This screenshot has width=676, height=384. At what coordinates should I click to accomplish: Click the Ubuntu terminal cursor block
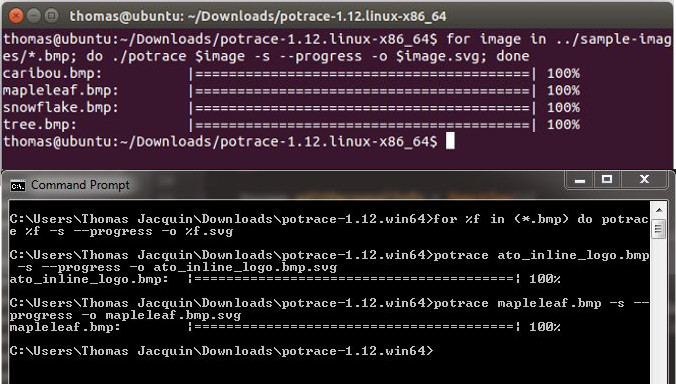pos(450,141)
